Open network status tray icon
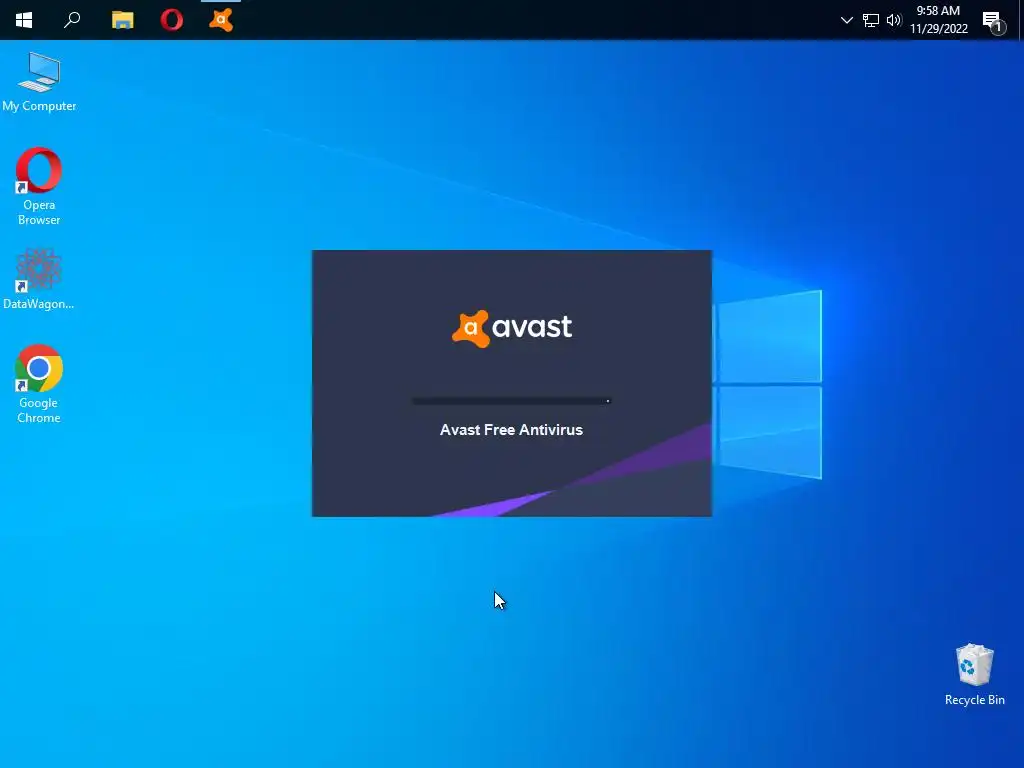The image size is (1024, 768). pyautogui.click(x=871, y=20)
